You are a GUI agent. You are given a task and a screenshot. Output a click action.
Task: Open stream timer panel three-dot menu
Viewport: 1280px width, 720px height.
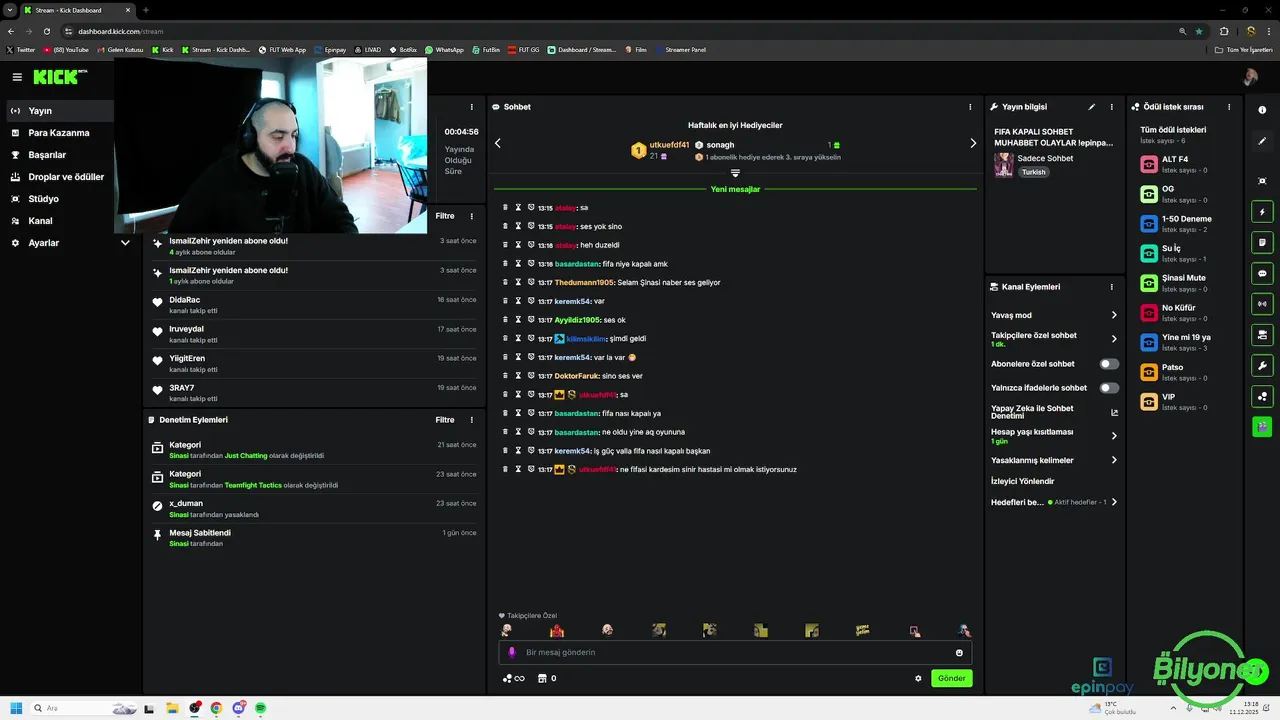(472, 107)
